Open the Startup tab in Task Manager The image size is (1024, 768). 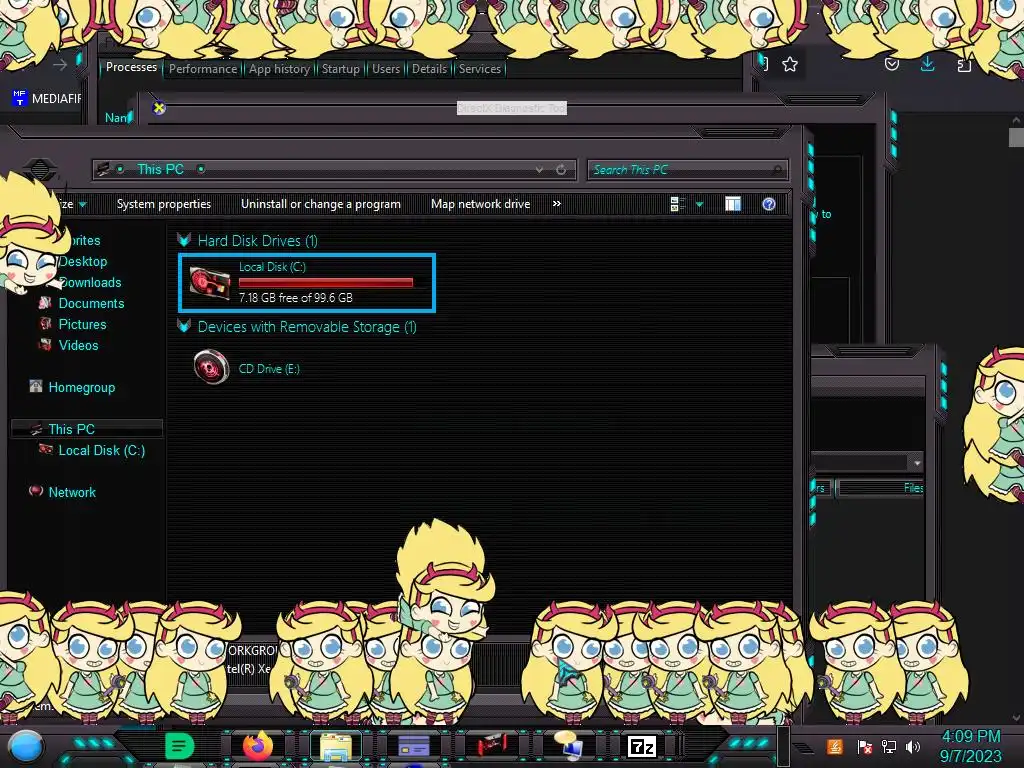click(340, 69)
